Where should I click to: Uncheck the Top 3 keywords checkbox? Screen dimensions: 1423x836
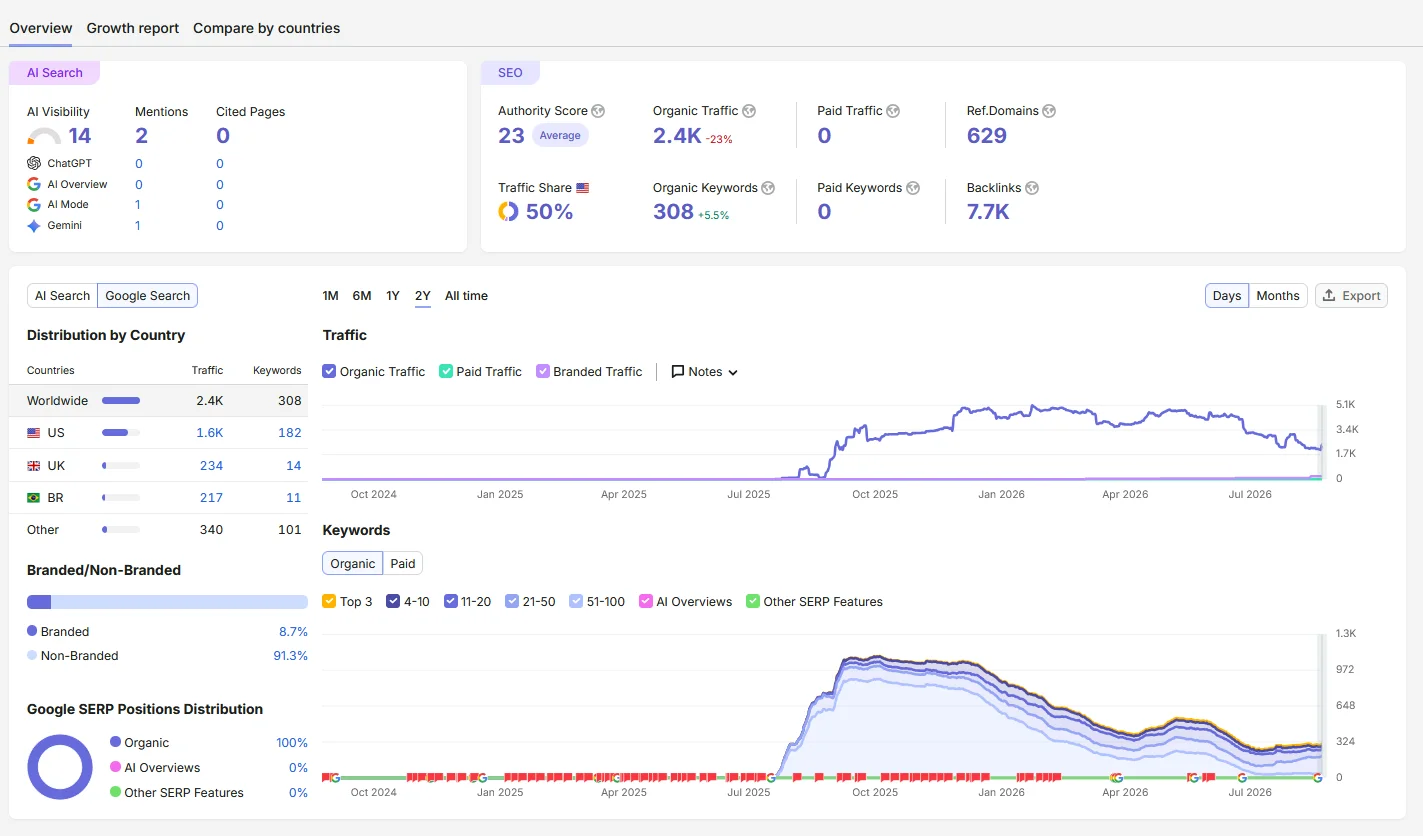click(329, 602)
